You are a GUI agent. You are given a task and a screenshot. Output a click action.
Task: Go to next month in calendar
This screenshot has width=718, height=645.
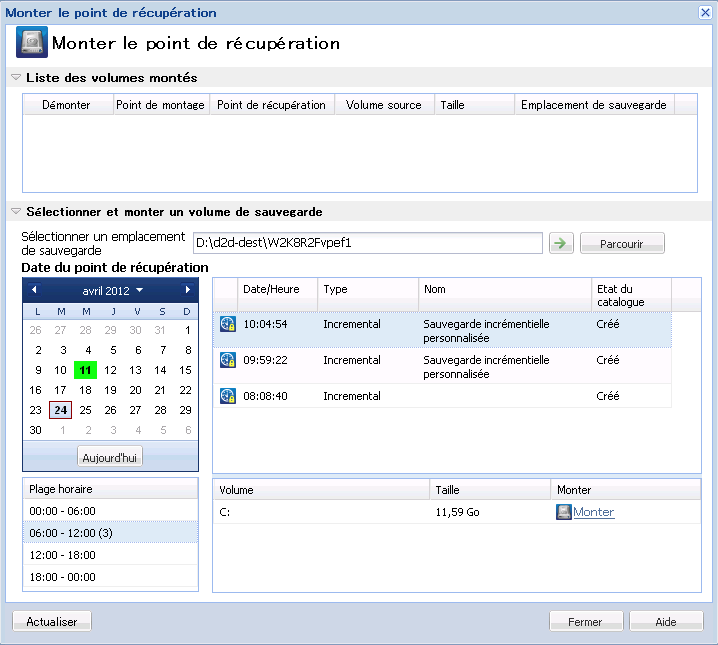187,290
